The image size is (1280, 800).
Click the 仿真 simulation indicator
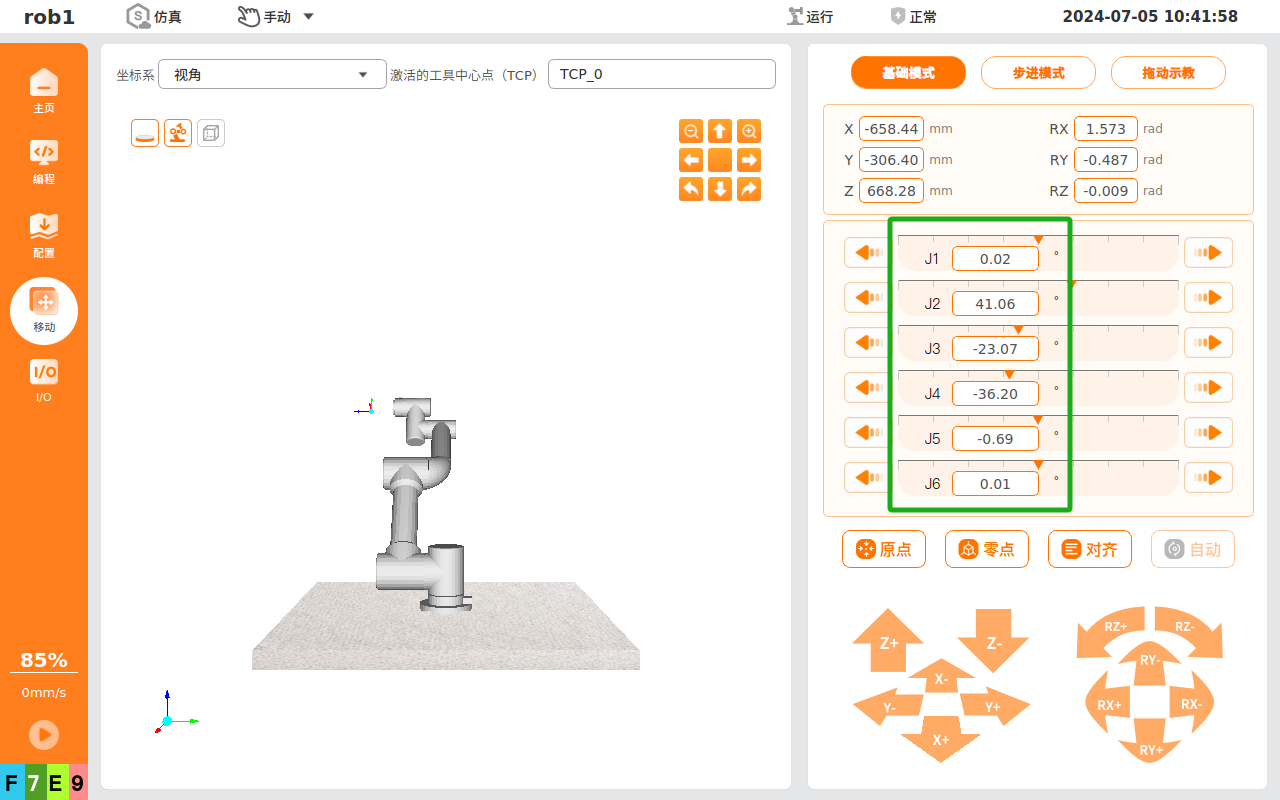point(154,16)
